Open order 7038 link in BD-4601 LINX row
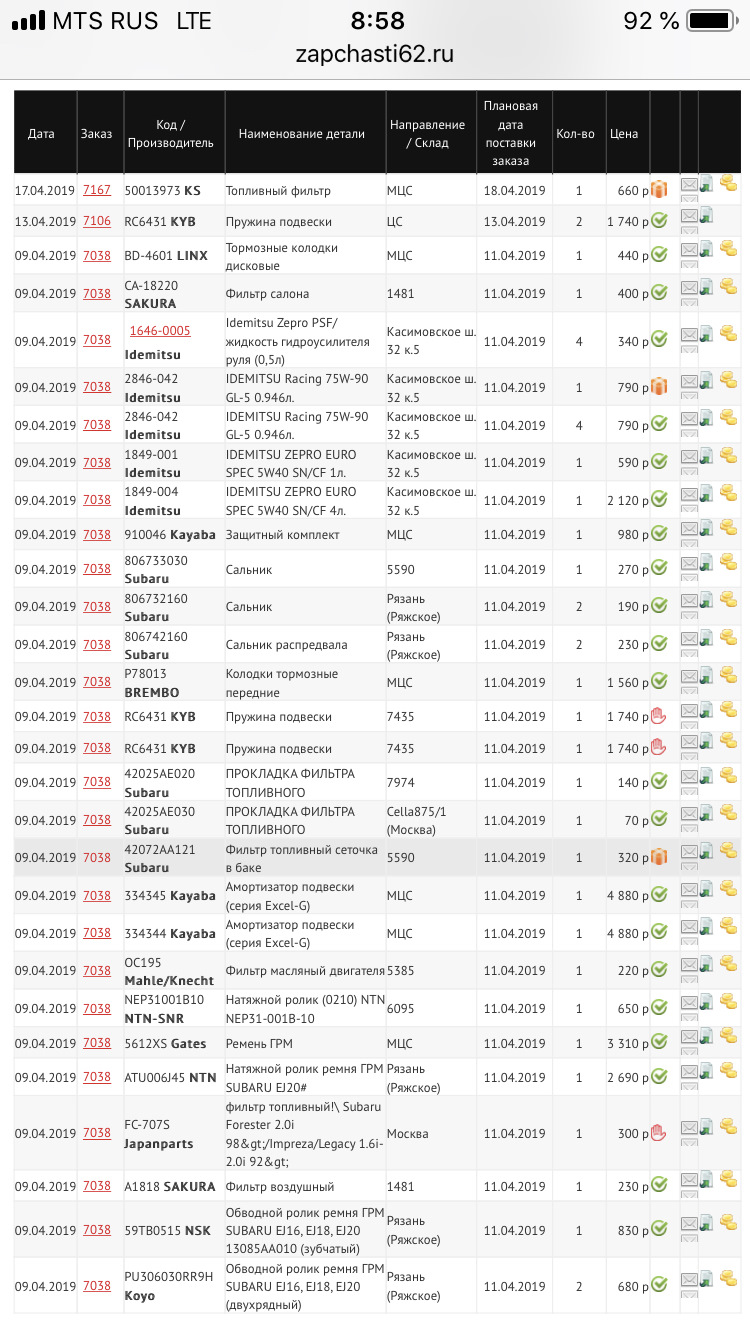This screenshot has width=750, height=1334. 97,255
